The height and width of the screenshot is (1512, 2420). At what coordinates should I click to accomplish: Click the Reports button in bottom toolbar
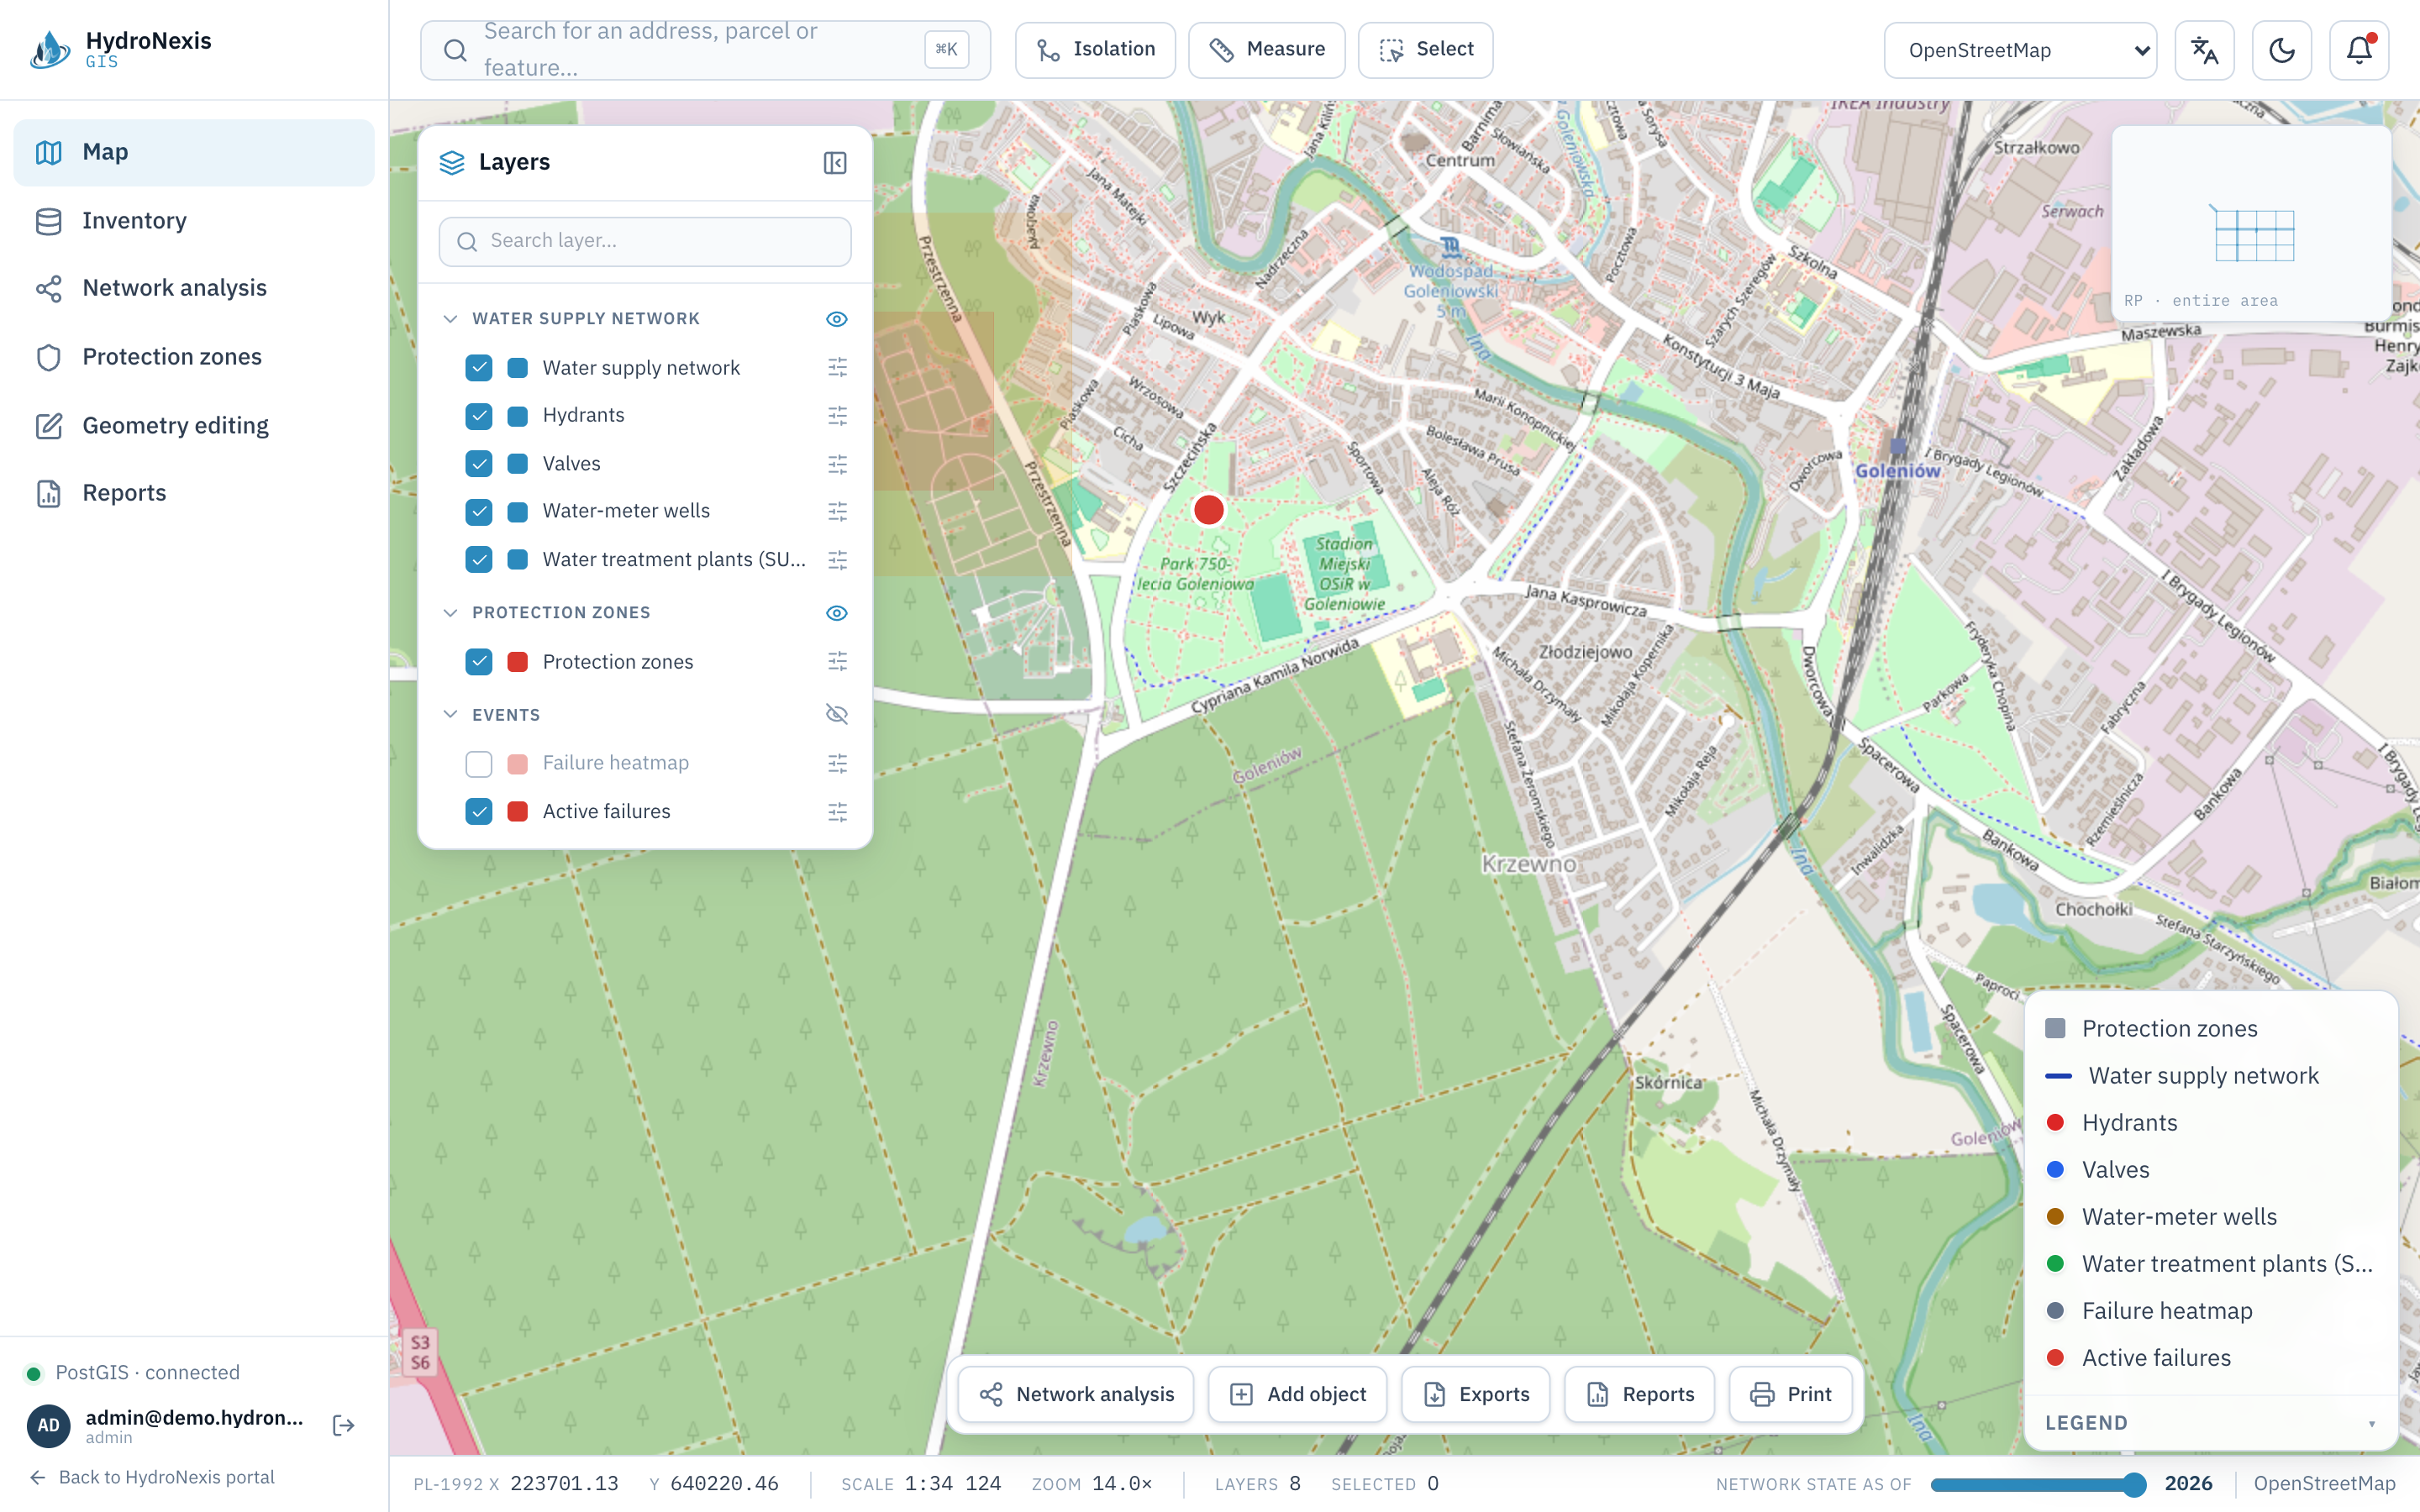[1639, 1394]
